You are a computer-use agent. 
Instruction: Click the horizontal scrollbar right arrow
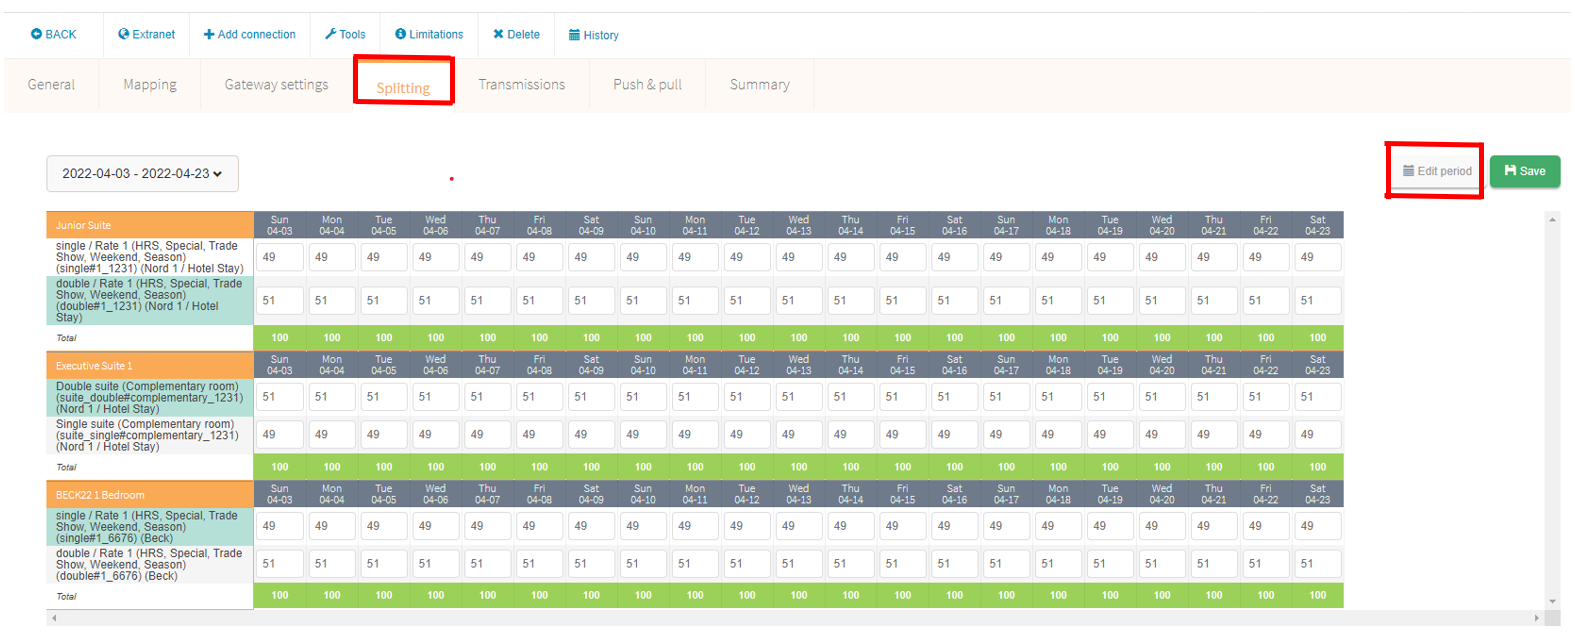pyautogui.click(x=1537, y=619)
